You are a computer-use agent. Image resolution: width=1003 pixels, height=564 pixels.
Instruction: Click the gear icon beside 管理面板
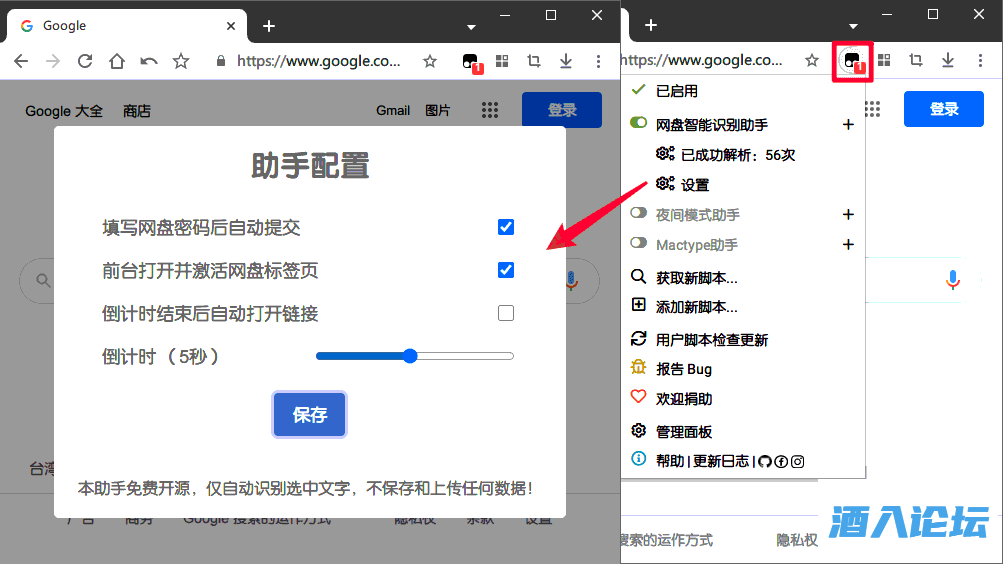(639, 431)
